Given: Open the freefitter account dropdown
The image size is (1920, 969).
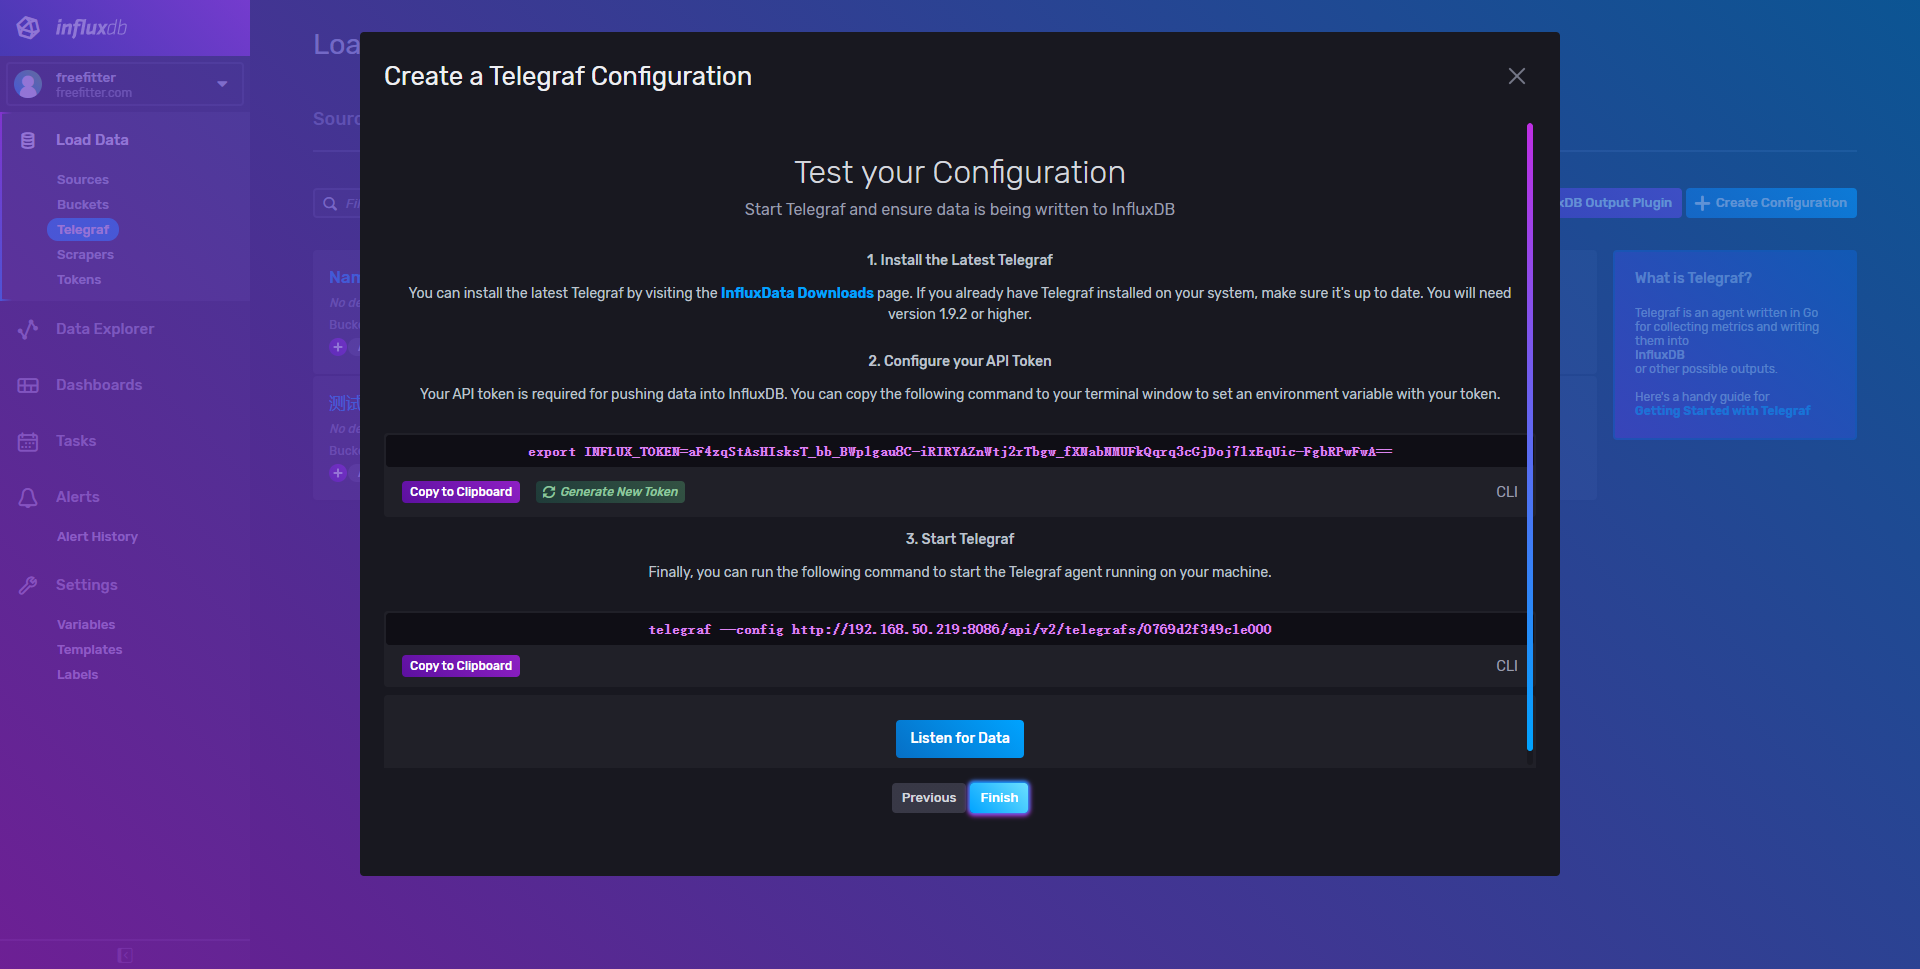Looking at the screenshot, I should coord(125,84).
